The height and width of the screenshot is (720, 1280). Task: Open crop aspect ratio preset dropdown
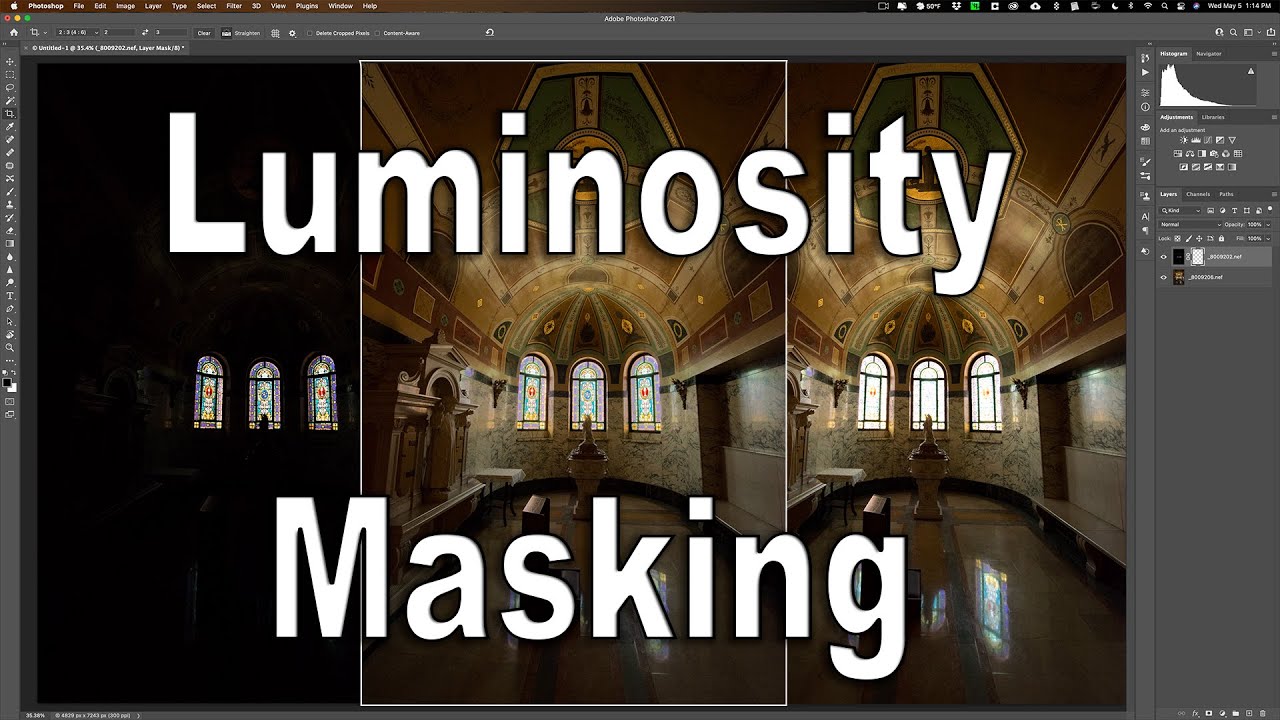(x=78, y=33)
